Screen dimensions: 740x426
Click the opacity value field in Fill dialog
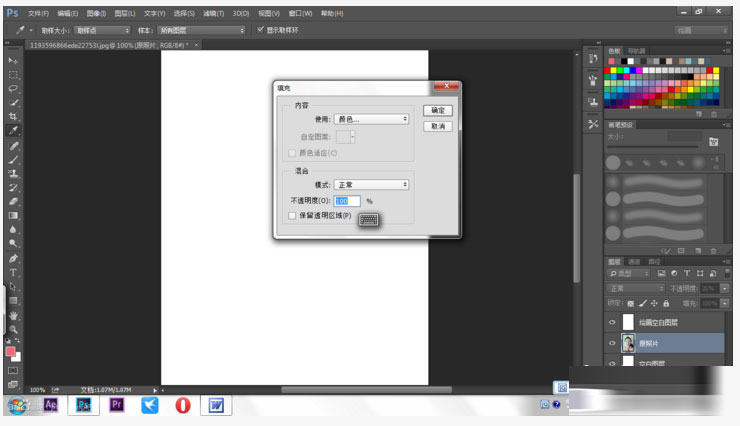(x=347, y=201)
